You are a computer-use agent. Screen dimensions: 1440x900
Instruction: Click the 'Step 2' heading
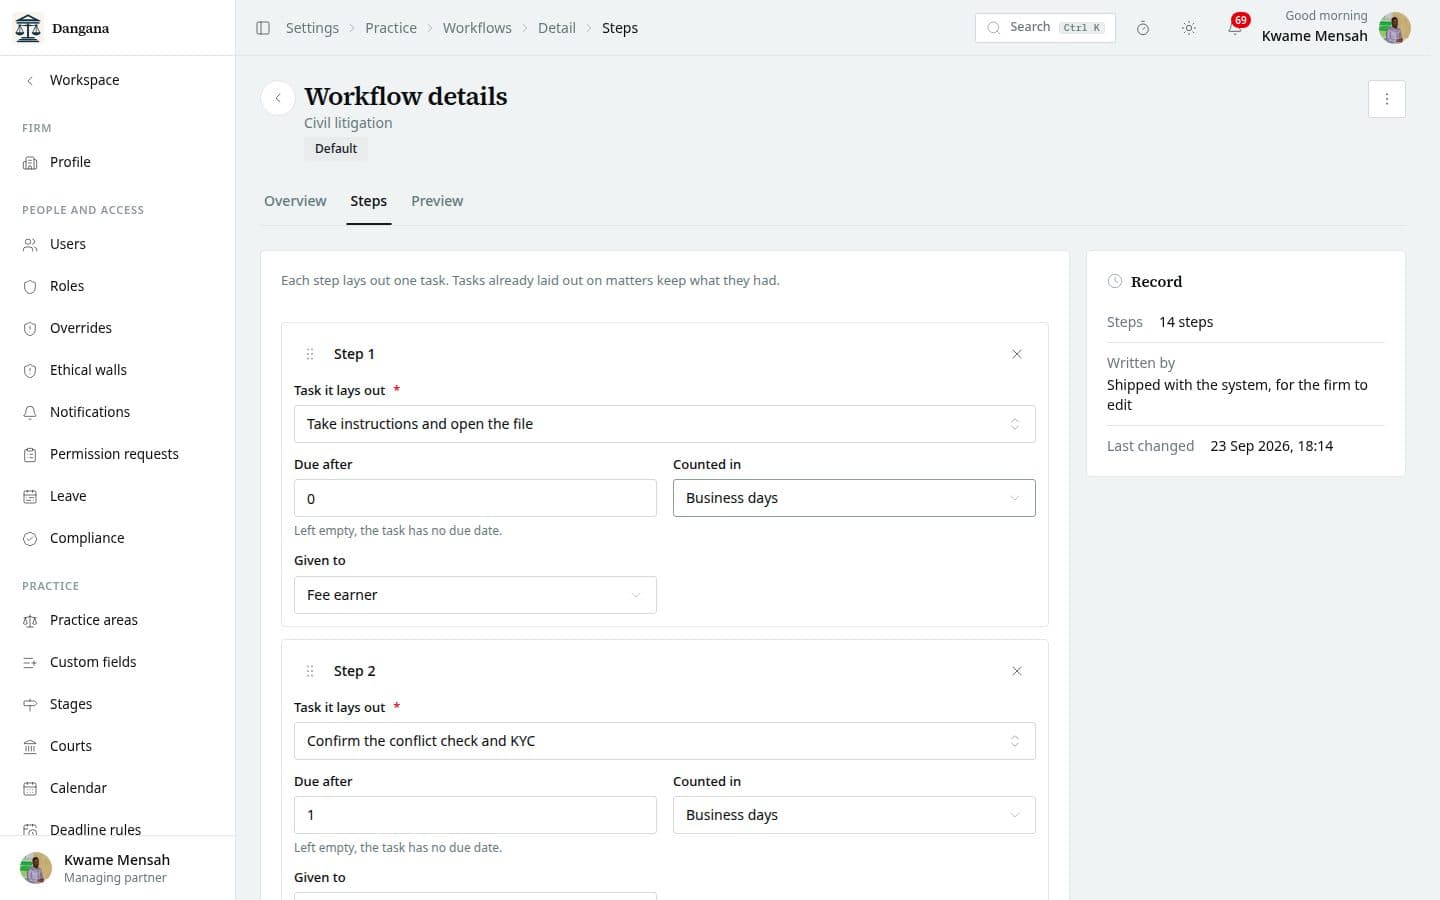point(355,671)
